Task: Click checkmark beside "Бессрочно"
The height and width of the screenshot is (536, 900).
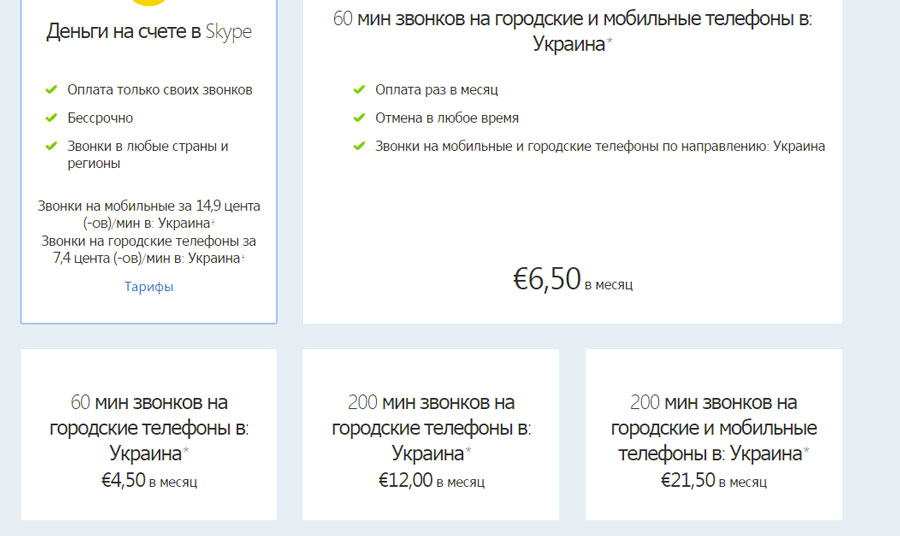Action: [x=51, y=118]
